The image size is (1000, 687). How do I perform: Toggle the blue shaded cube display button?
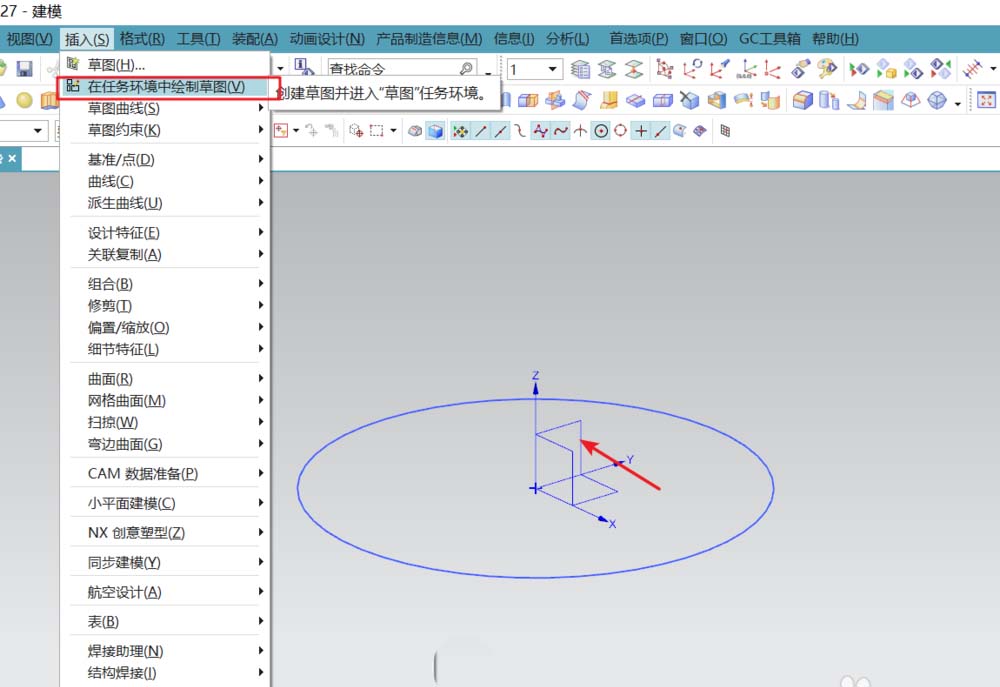(x=435, y=131)
